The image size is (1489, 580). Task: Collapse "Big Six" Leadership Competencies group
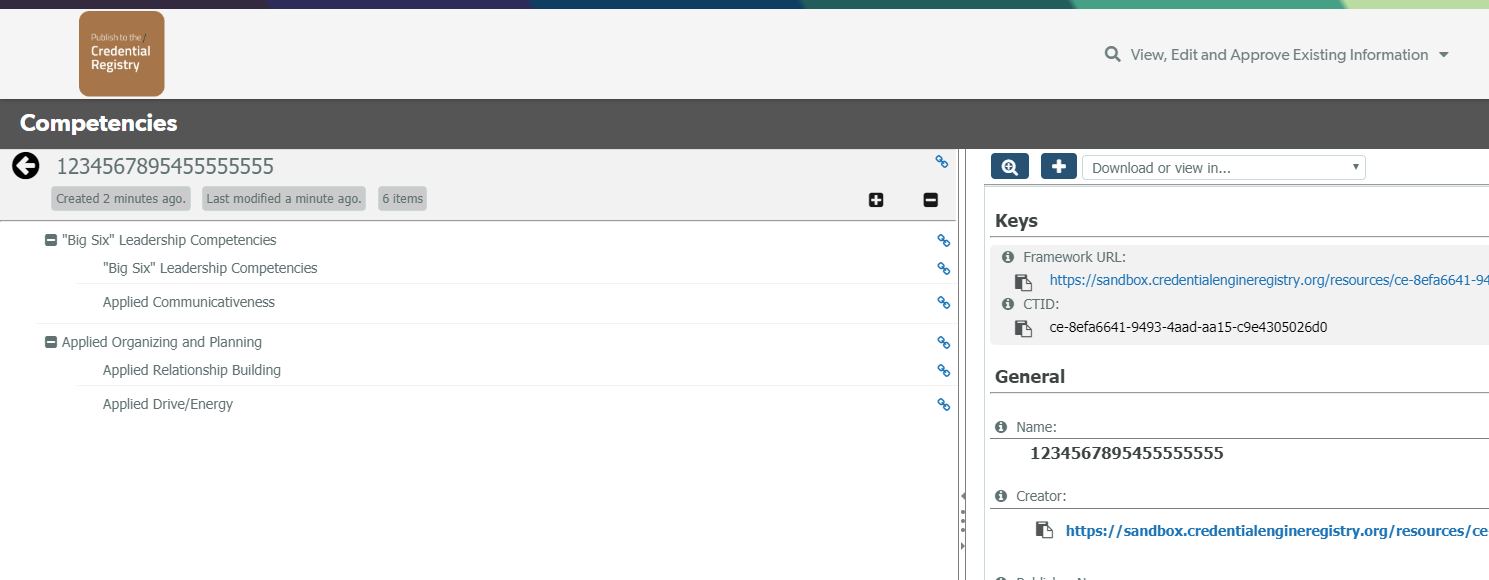pyautogui.click(x=51, y=240)
